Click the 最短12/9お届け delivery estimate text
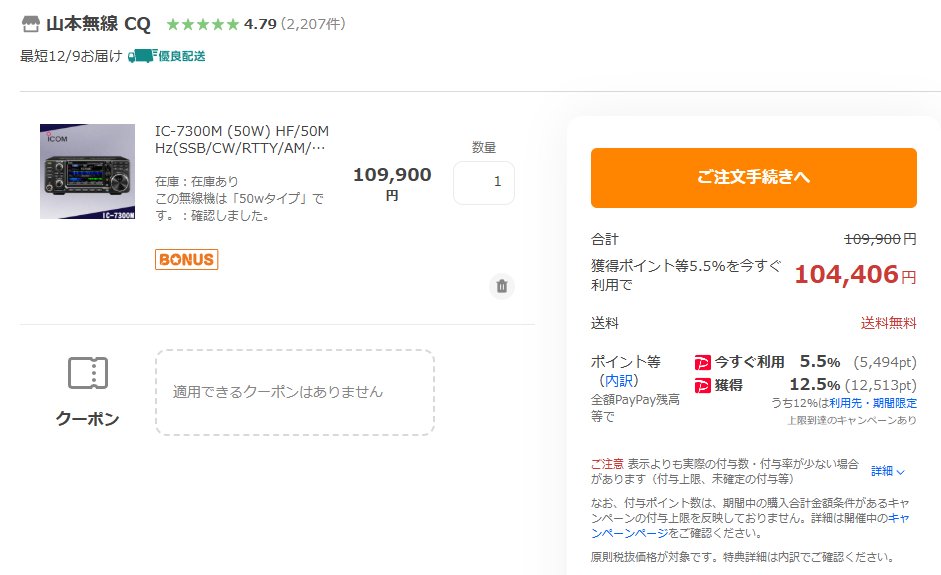 [71, 56]
